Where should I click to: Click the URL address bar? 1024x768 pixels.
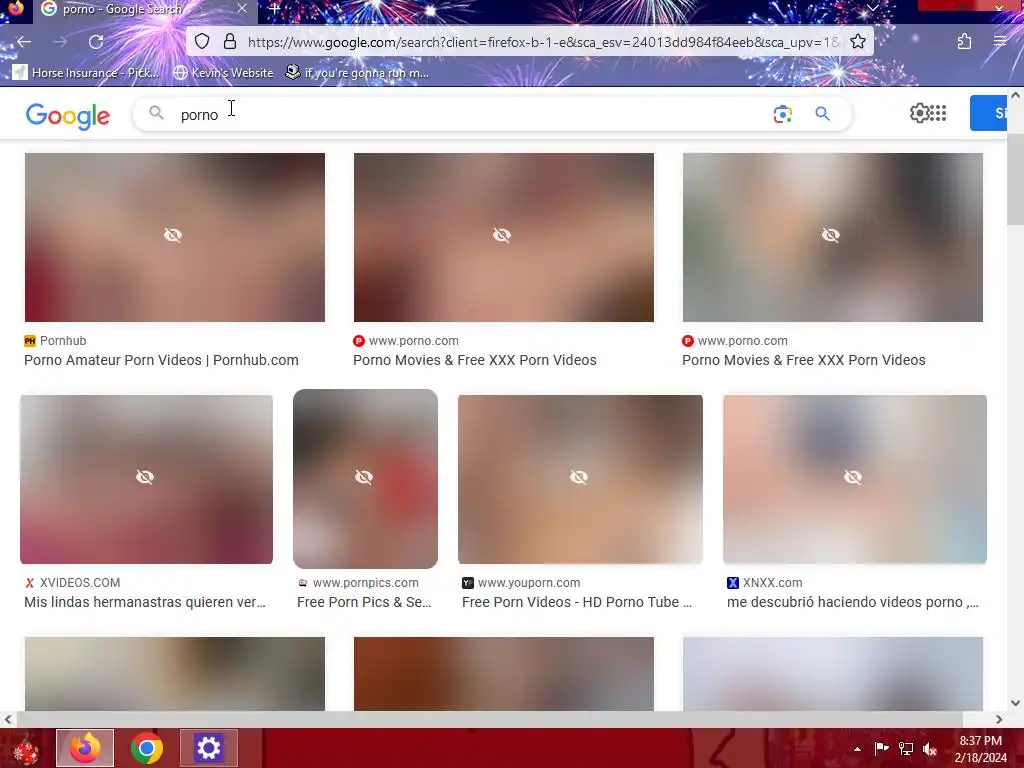click(543, 42)
